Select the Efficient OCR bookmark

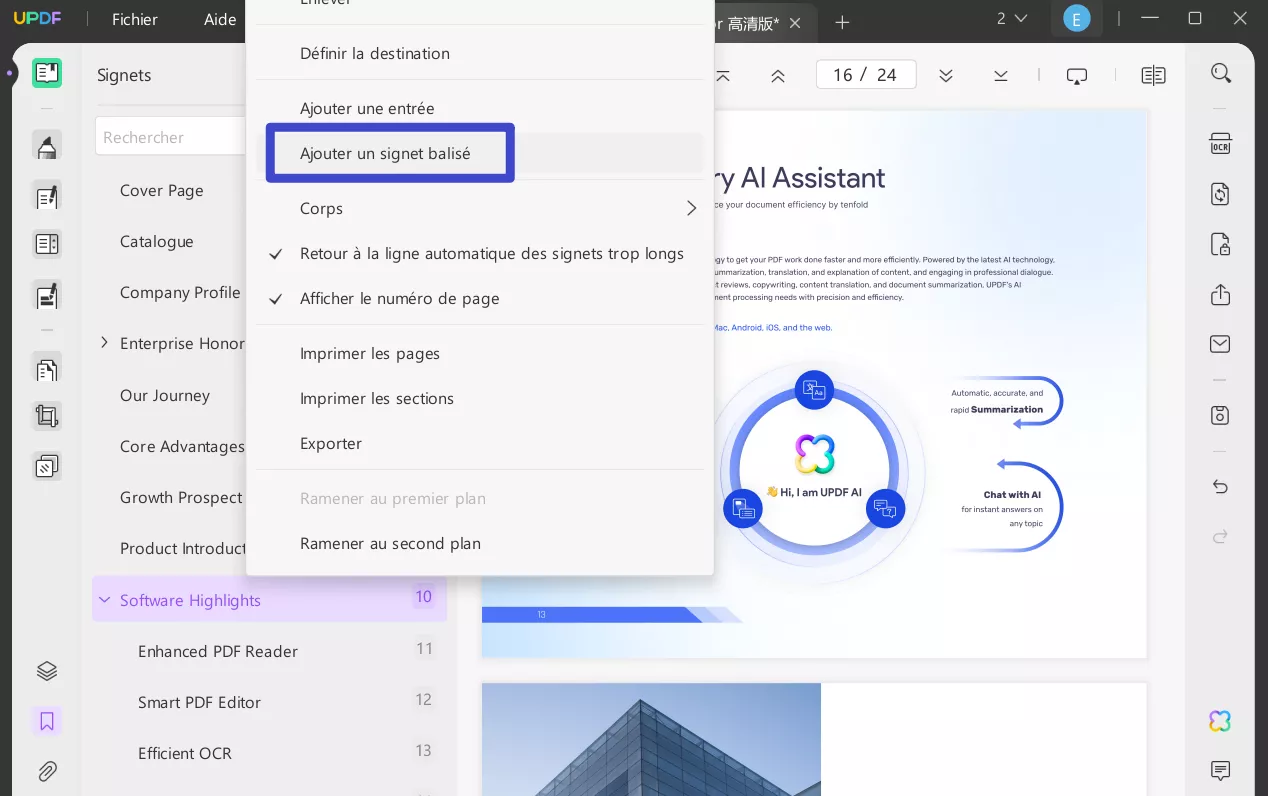(x=185, y=754)
